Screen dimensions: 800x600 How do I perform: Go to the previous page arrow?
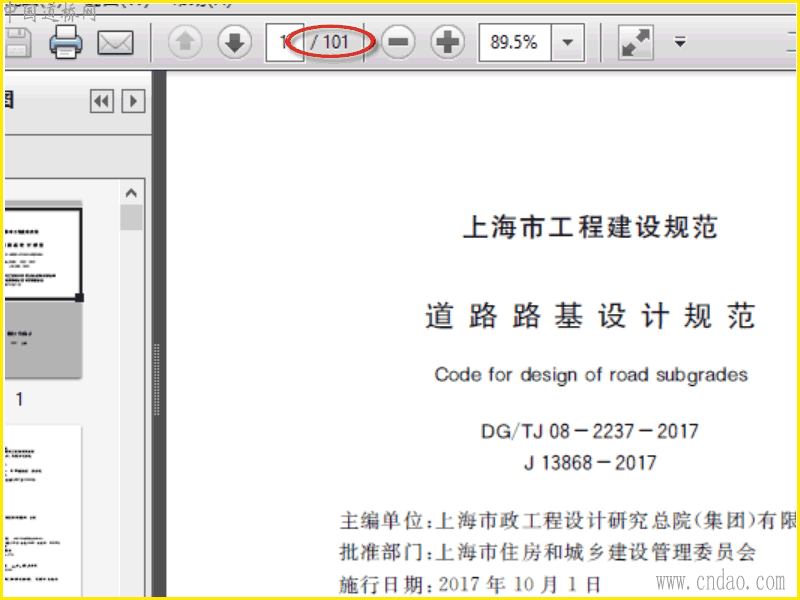(185, 42)
